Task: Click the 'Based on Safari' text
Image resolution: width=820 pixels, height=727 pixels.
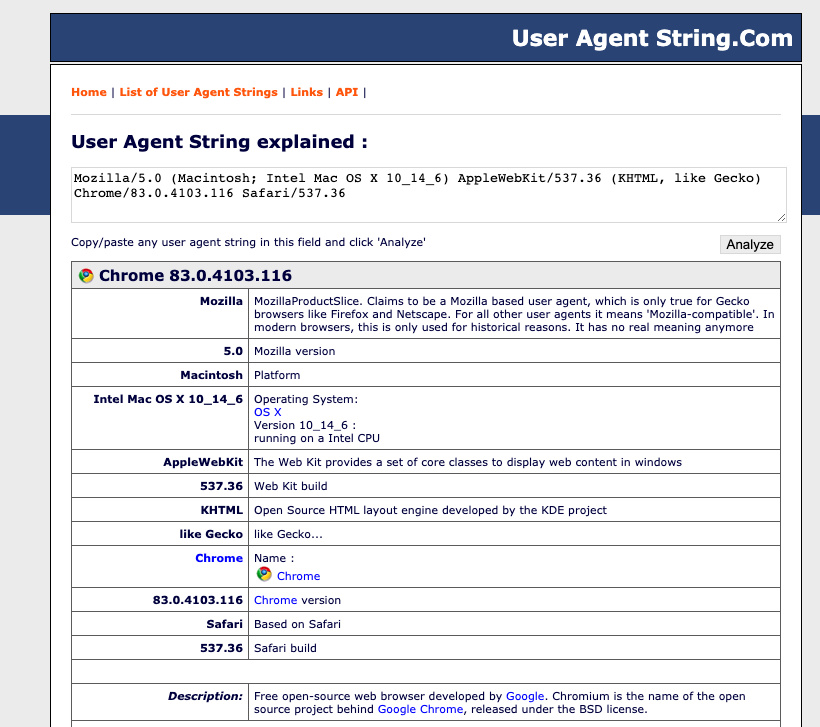Action: (x=297, y=624)
